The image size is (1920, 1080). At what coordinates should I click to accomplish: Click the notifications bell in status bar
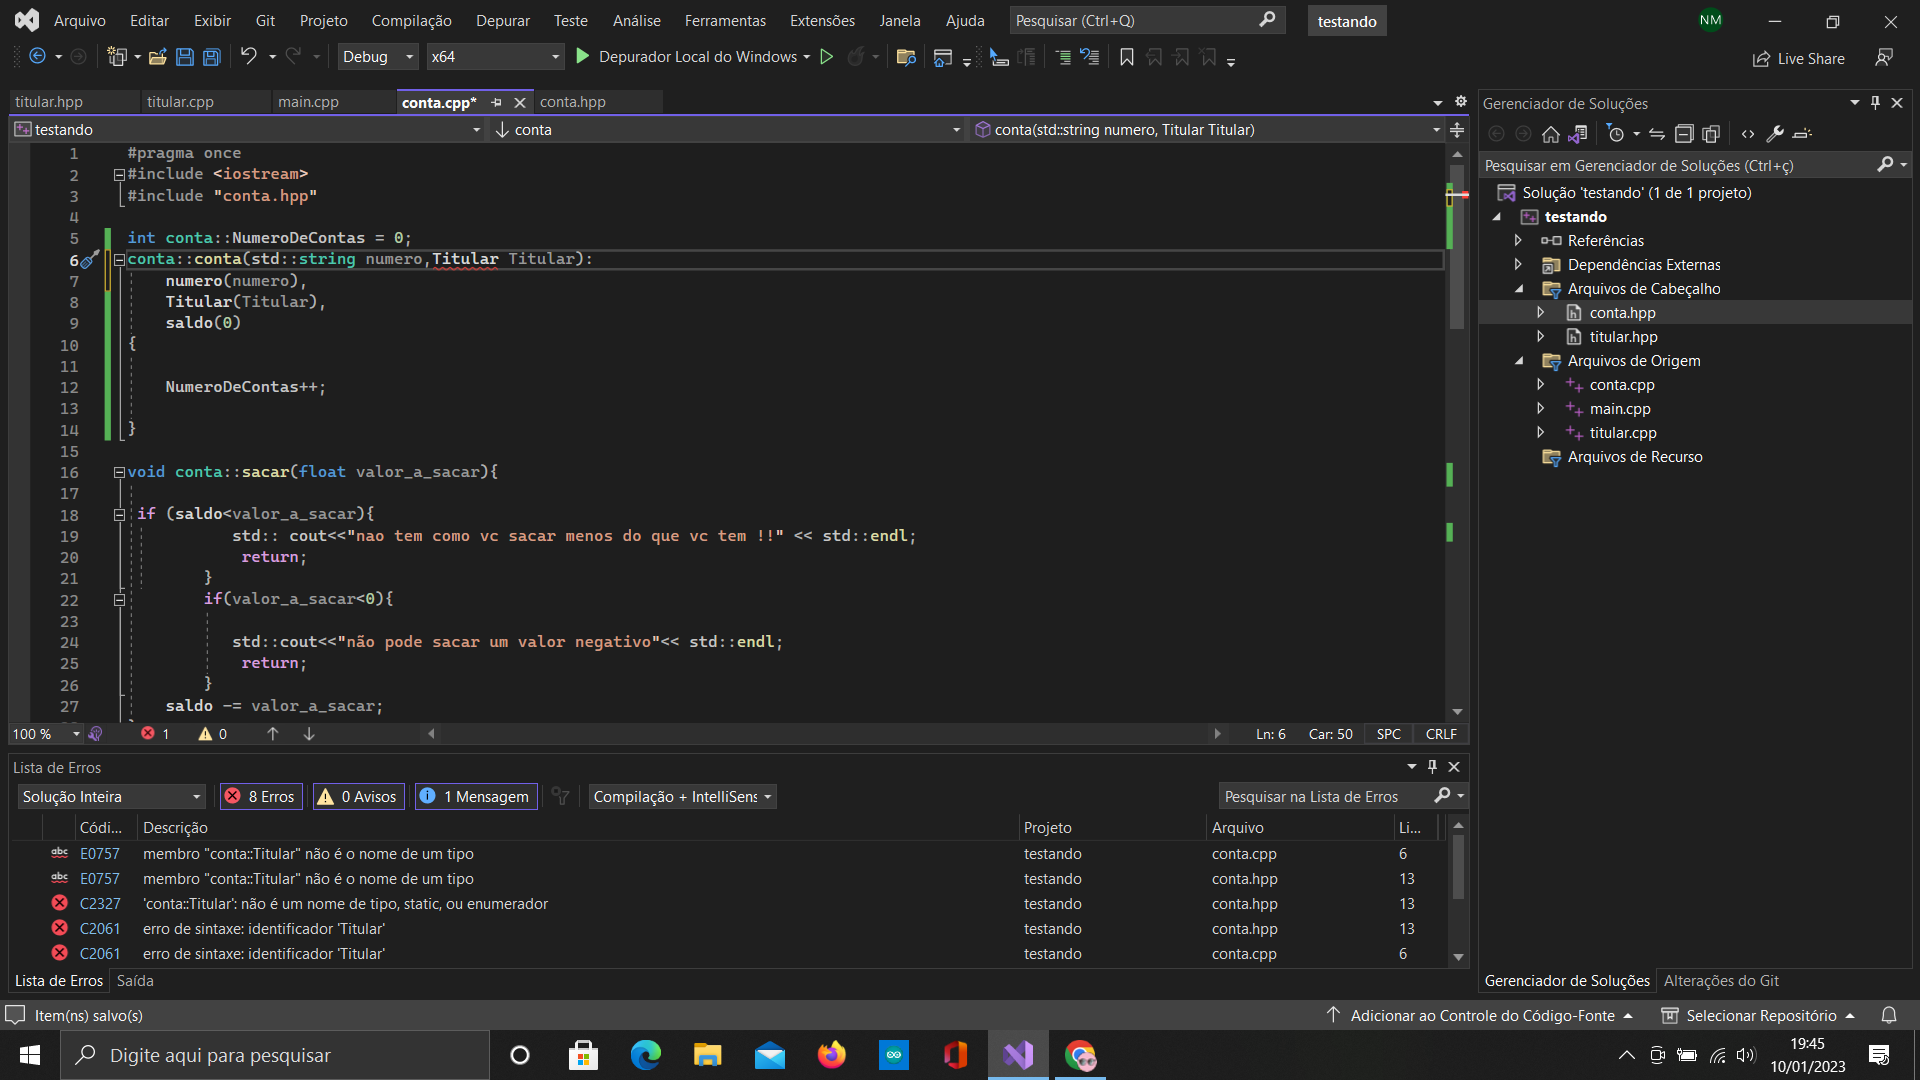[x=1889, y=1015]
